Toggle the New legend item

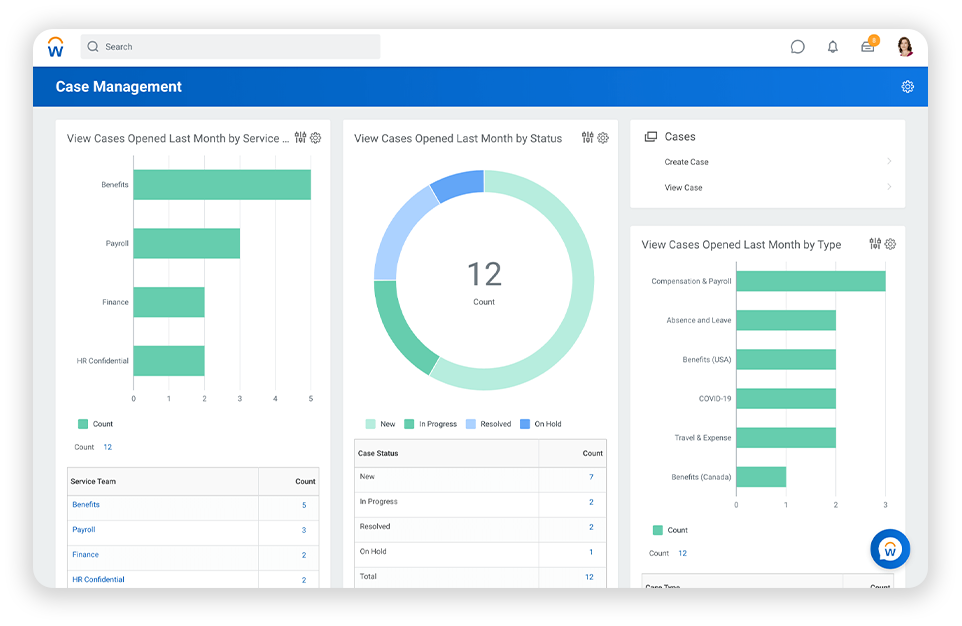pos(380,424)
